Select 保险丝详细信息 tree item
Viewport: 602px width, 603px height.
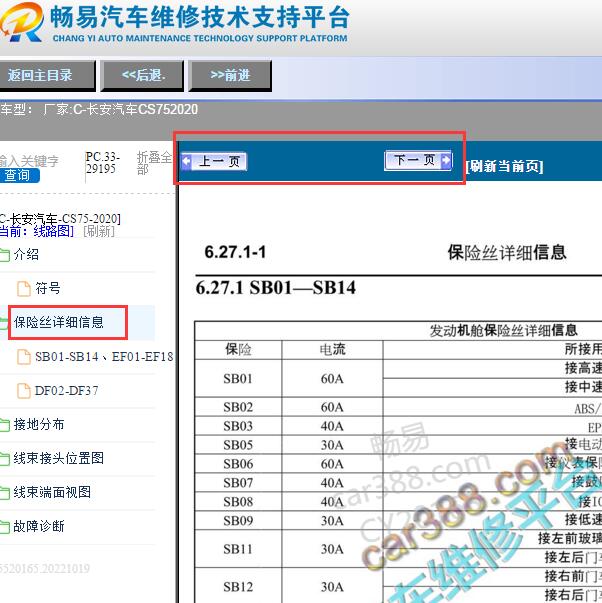point(58,322)
